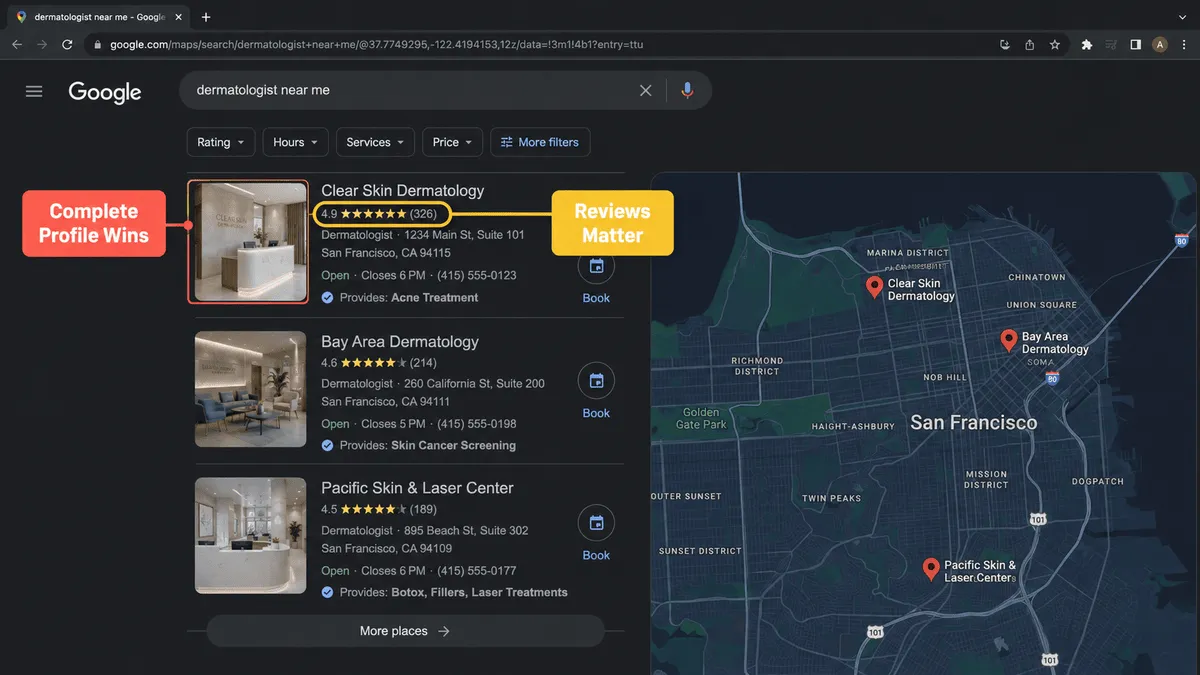Viewport: 1200px width, 675px height.
Task: Open Pacific Skin & Laser Center photo
Action: coord(250,535)
